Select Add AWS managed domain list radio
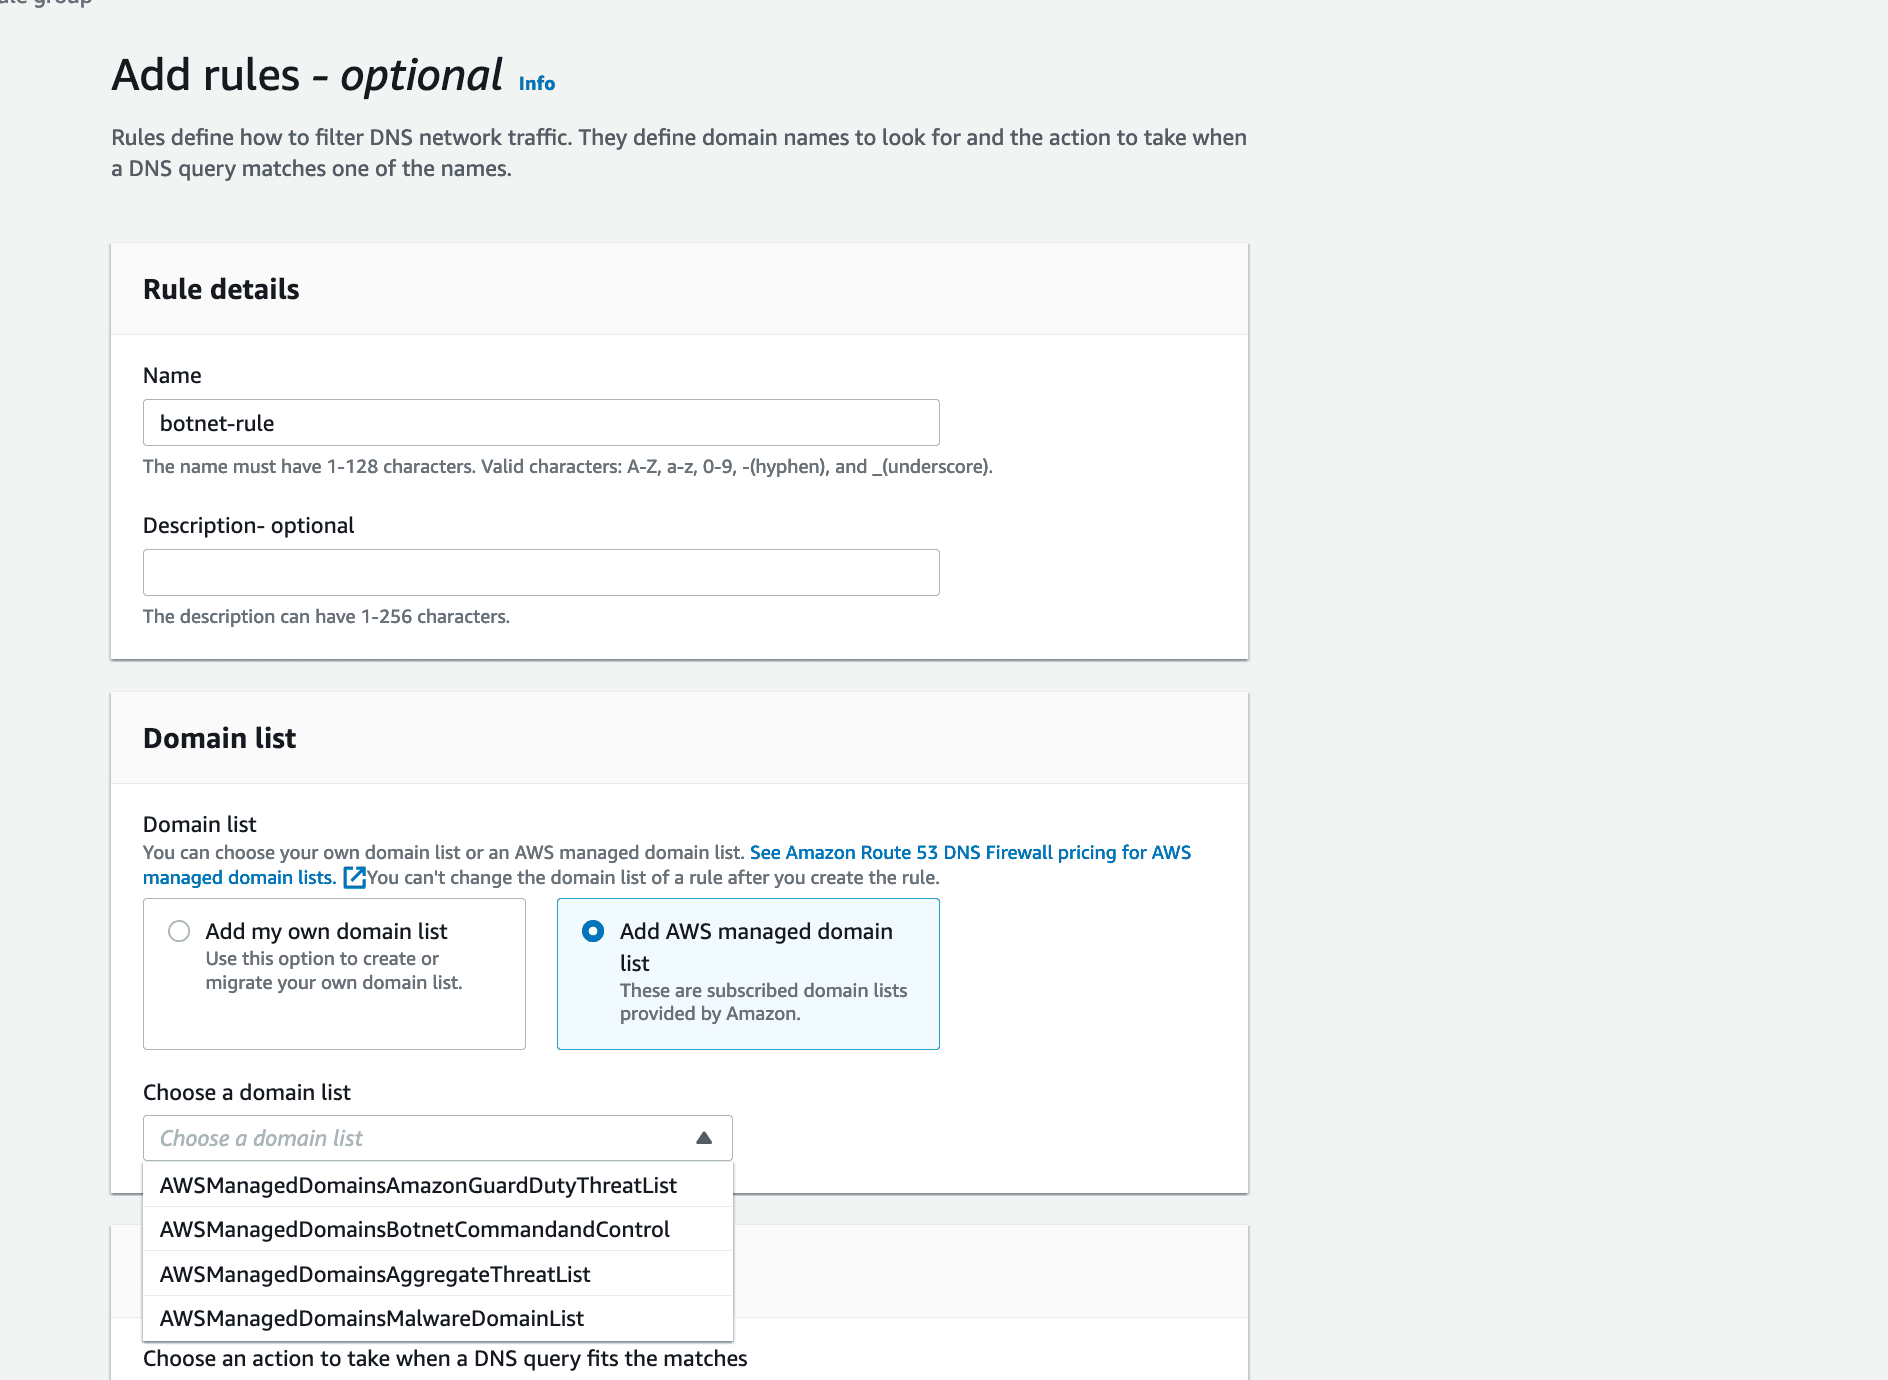This screenshot has height=1380, width=1888. click(593, 931)
